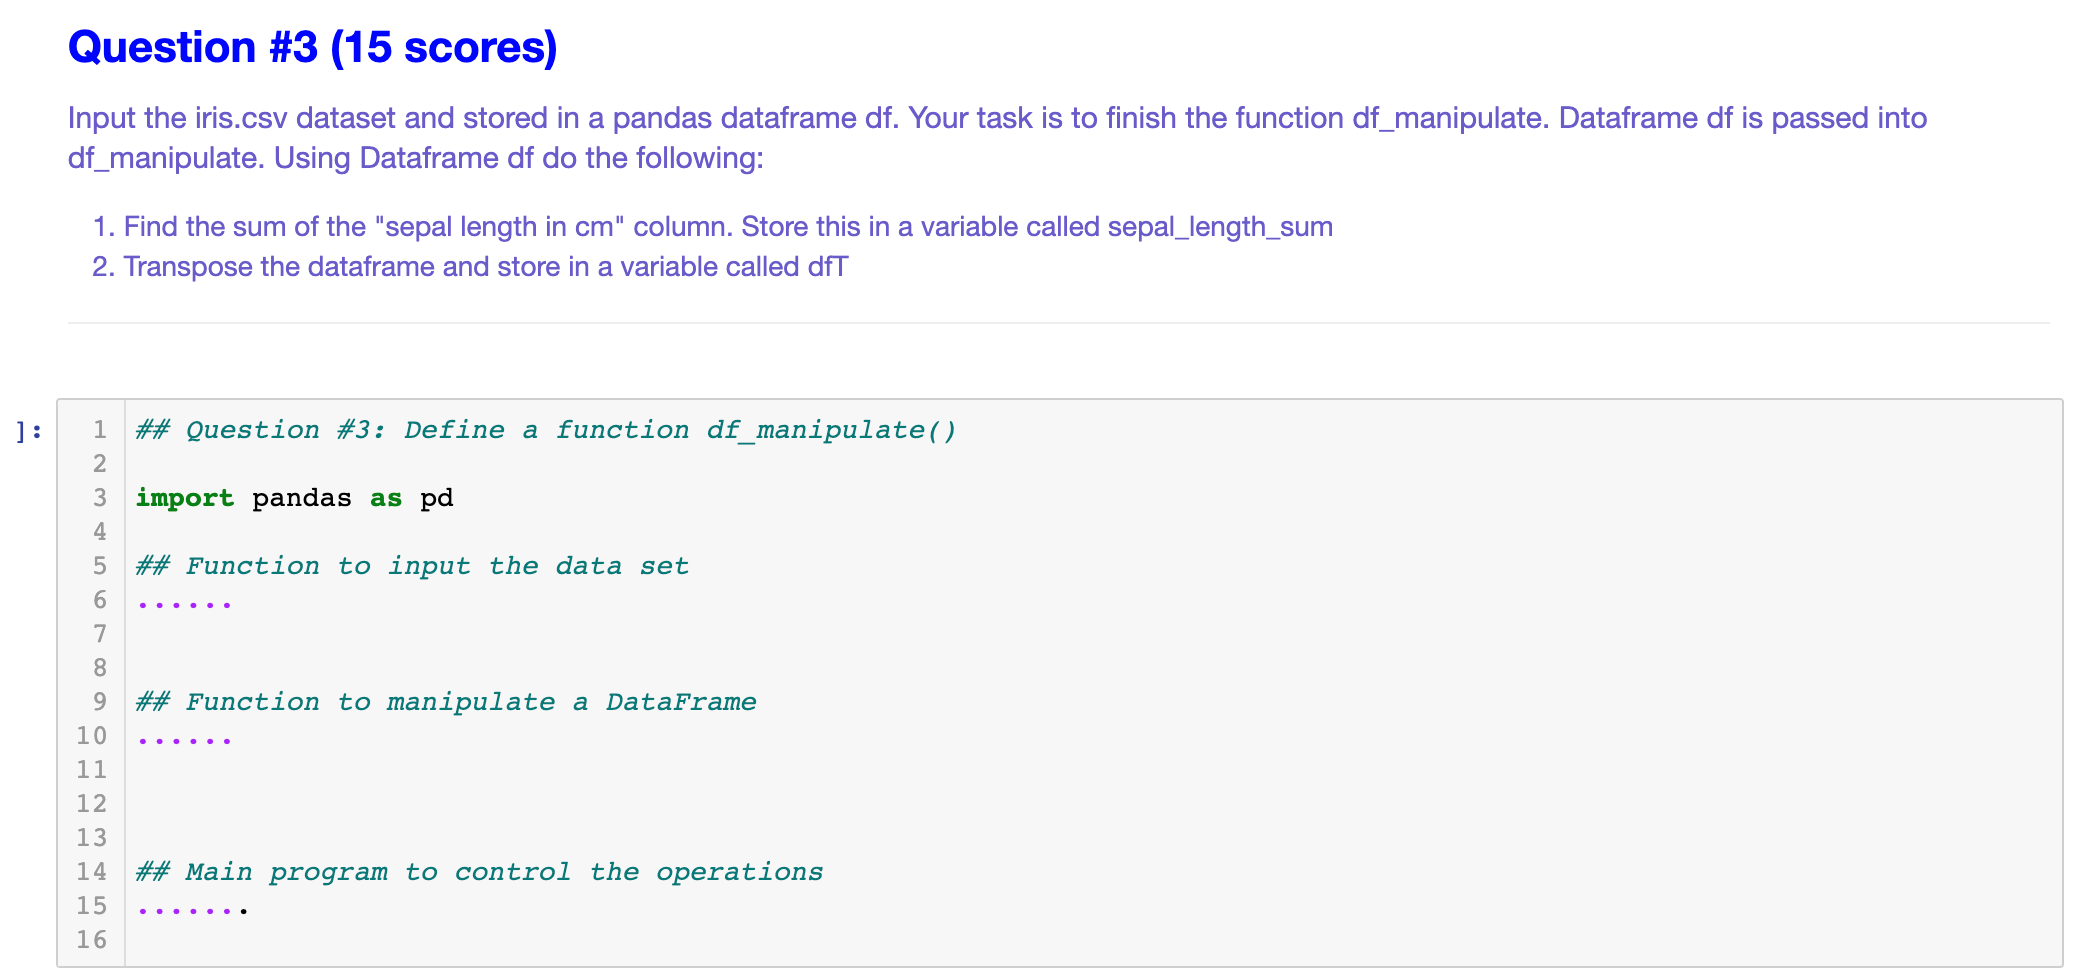Click the Function to input comment

coord(412,565)
